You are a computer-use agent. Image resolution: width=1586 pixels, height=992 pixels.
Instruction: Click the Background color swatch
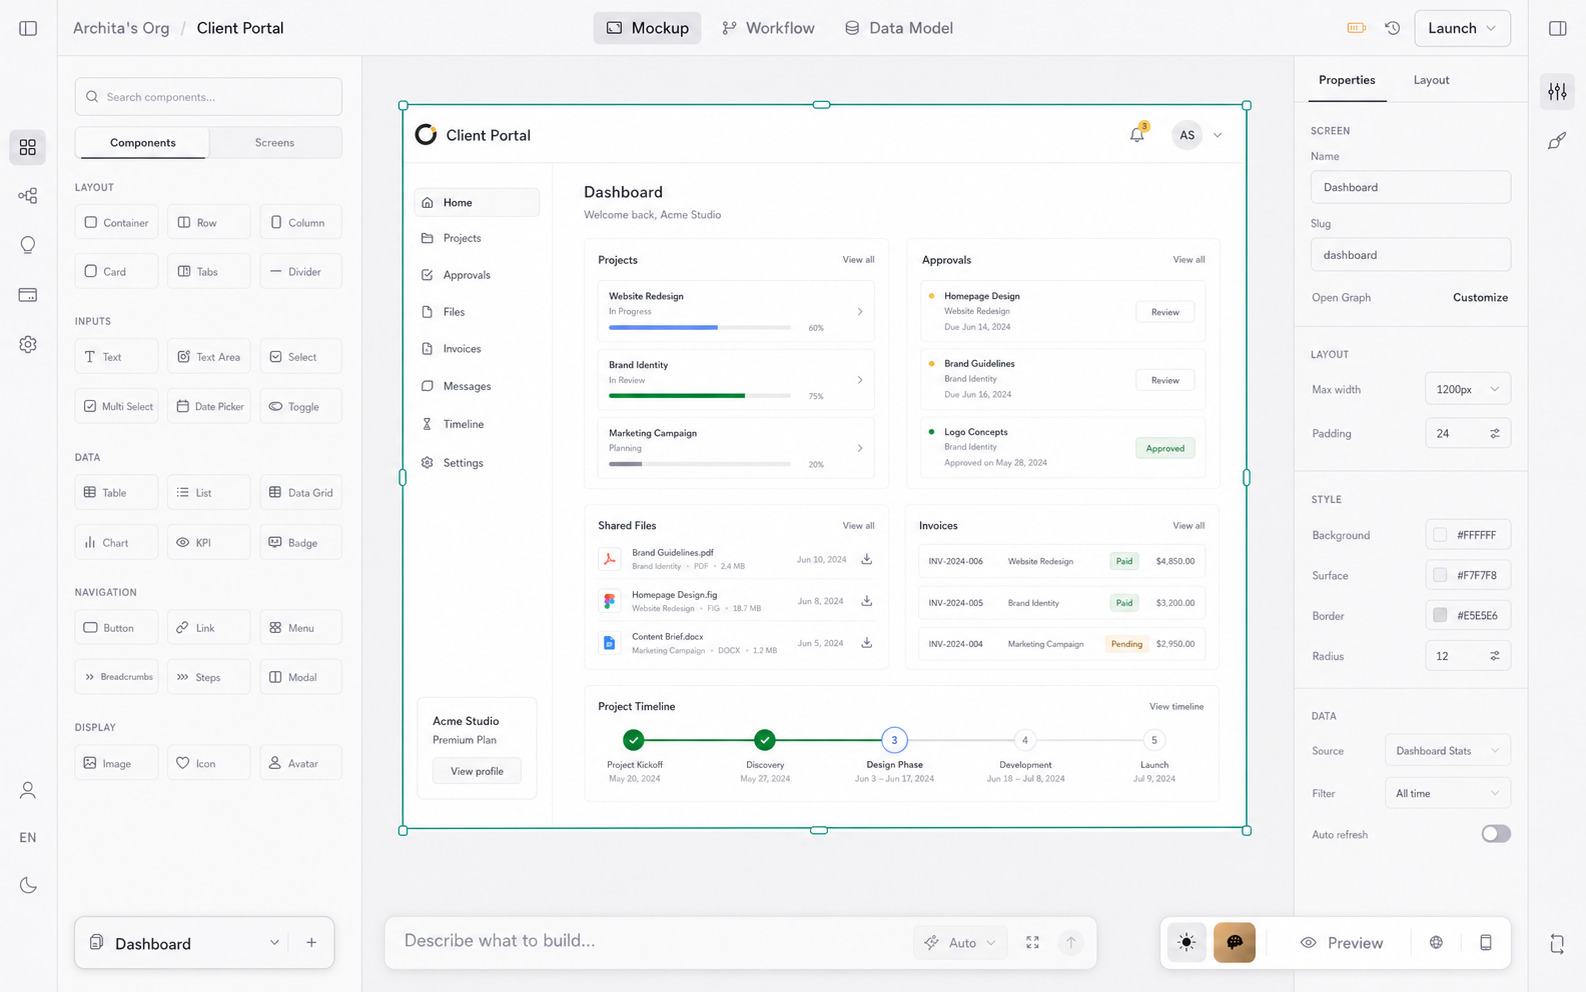coord(1440,535)
